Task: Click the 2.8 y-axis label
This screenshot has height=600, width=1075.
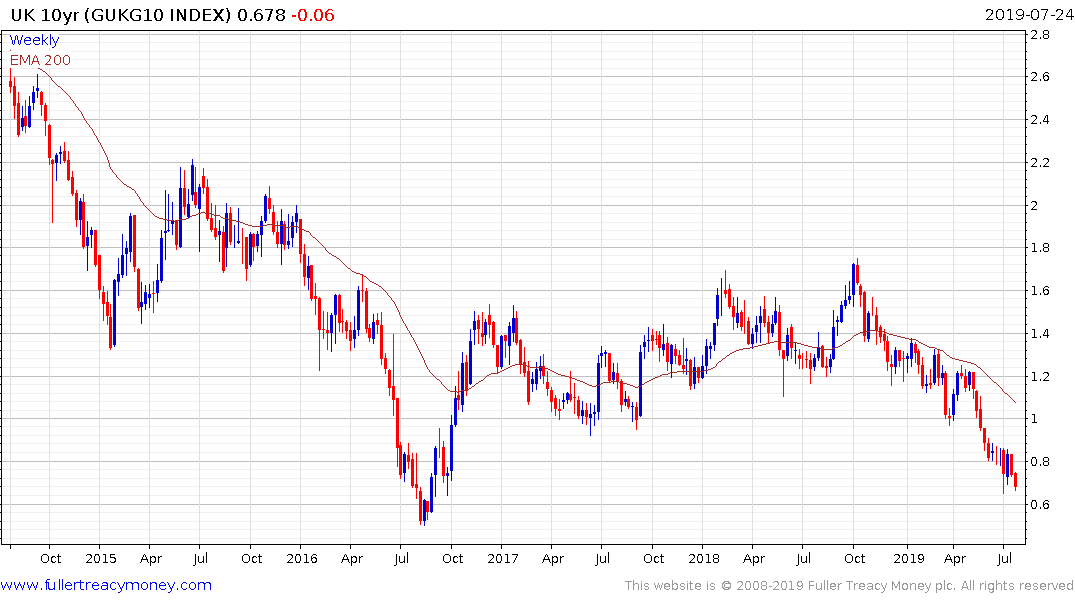Action: tap(1040, 35)
